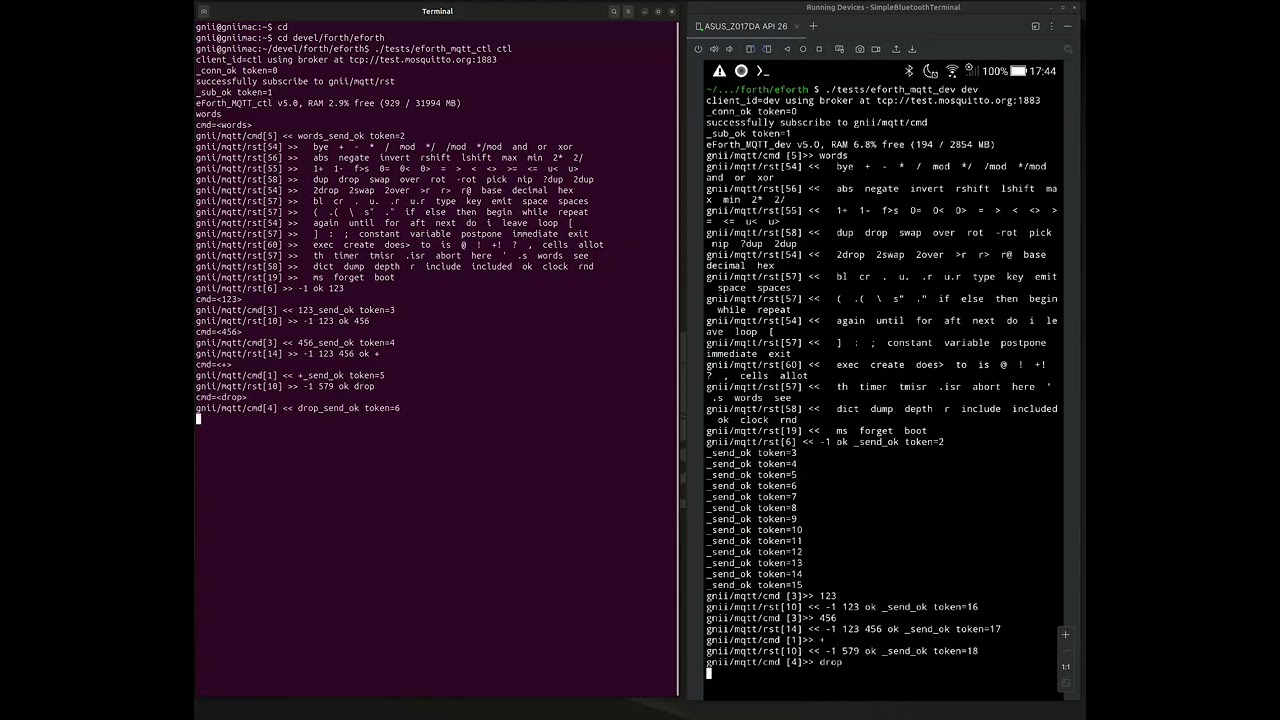
Task: Take a device screenshot with camera icon
Action: point(860,49)
